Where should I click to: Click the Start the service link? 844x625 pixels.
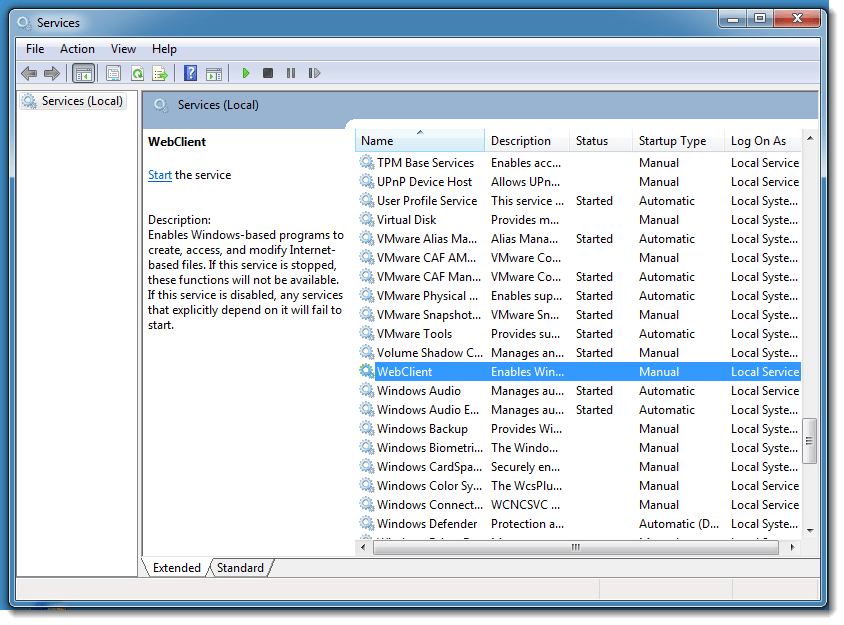click(160, 175)
